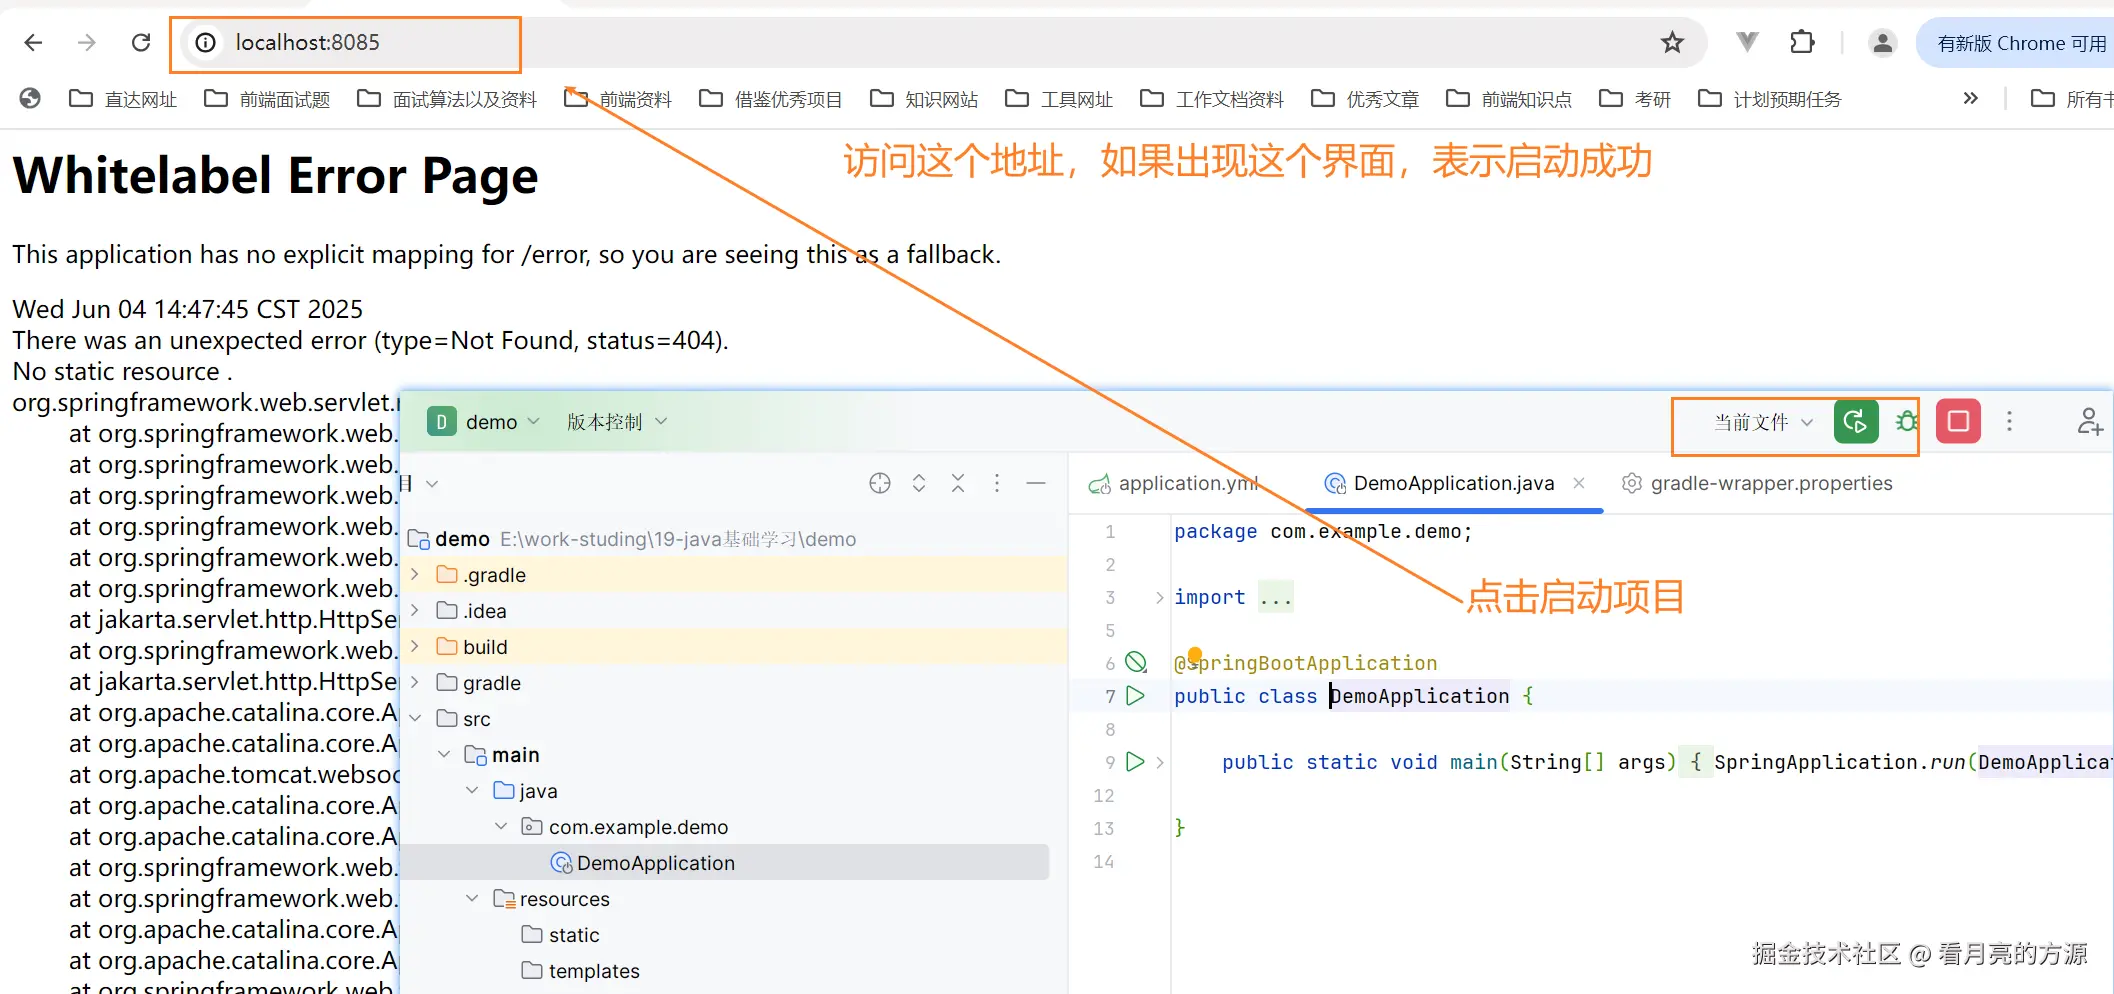Viewport: 2114px width, 994px height.
Task: Collapse the src folder
Action: pos(415,719)
